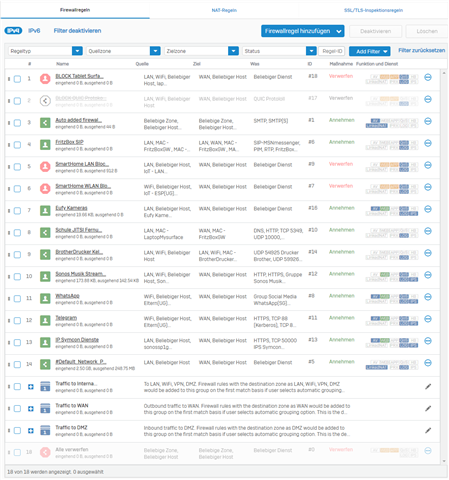
Task: Click Filter zurücksetzen link
Action: coord(422,50)
